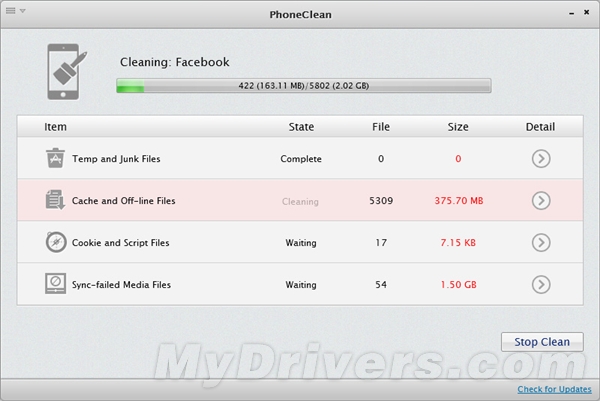Open detail arrow for Temp and Junk Files

pos(541,158)
